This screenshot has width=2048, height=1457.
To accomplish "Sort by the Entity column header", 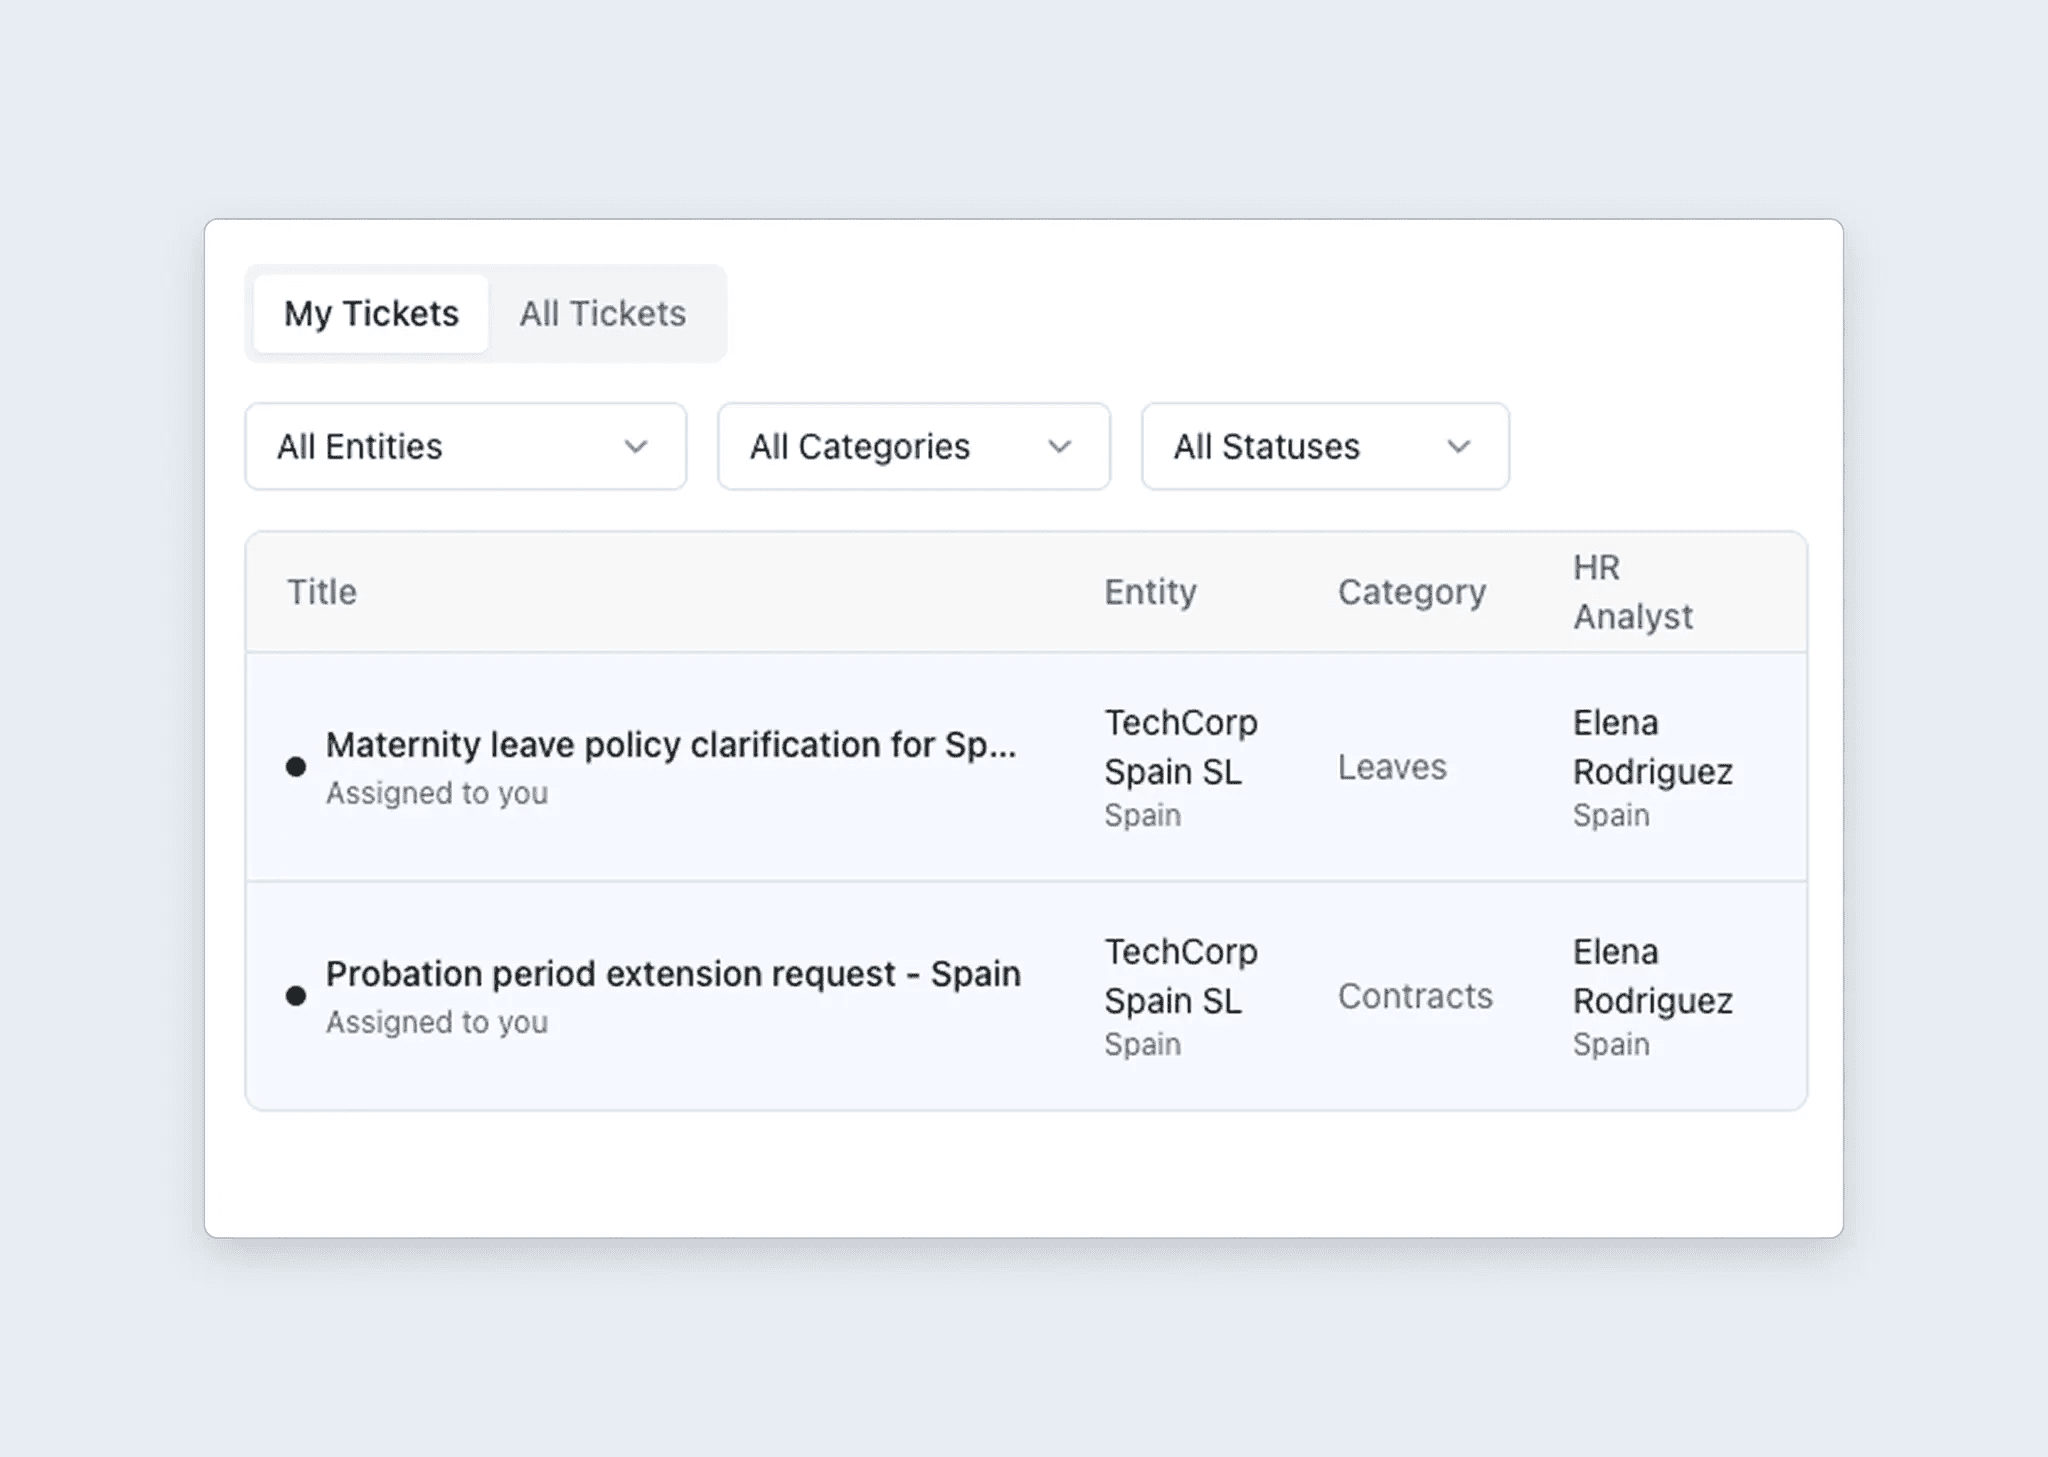I will 1150,592.
